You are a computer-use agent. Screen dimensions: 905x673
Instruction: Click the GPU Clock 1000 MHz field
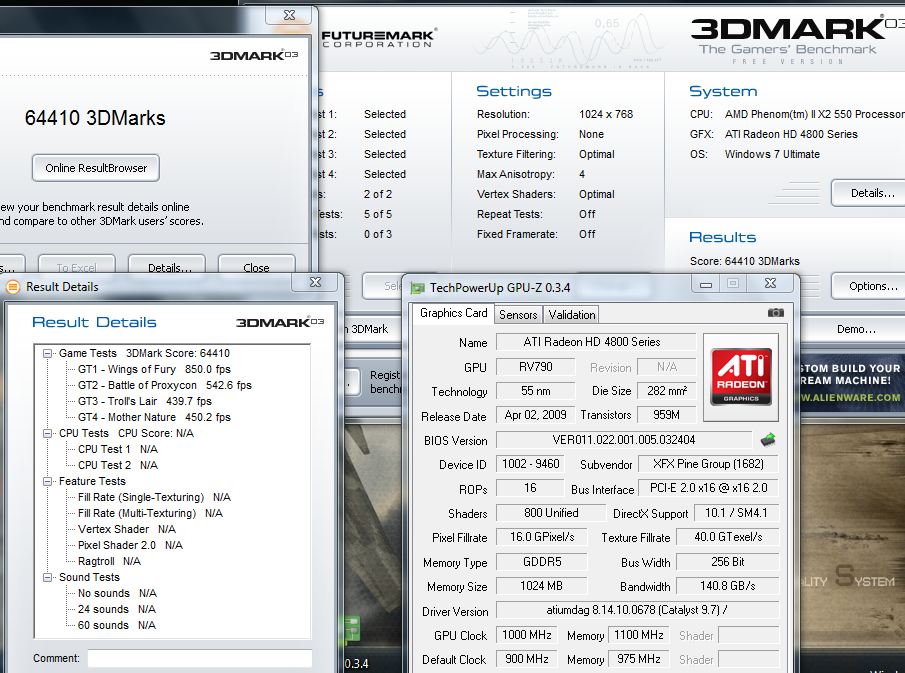[x=526, y=635]
